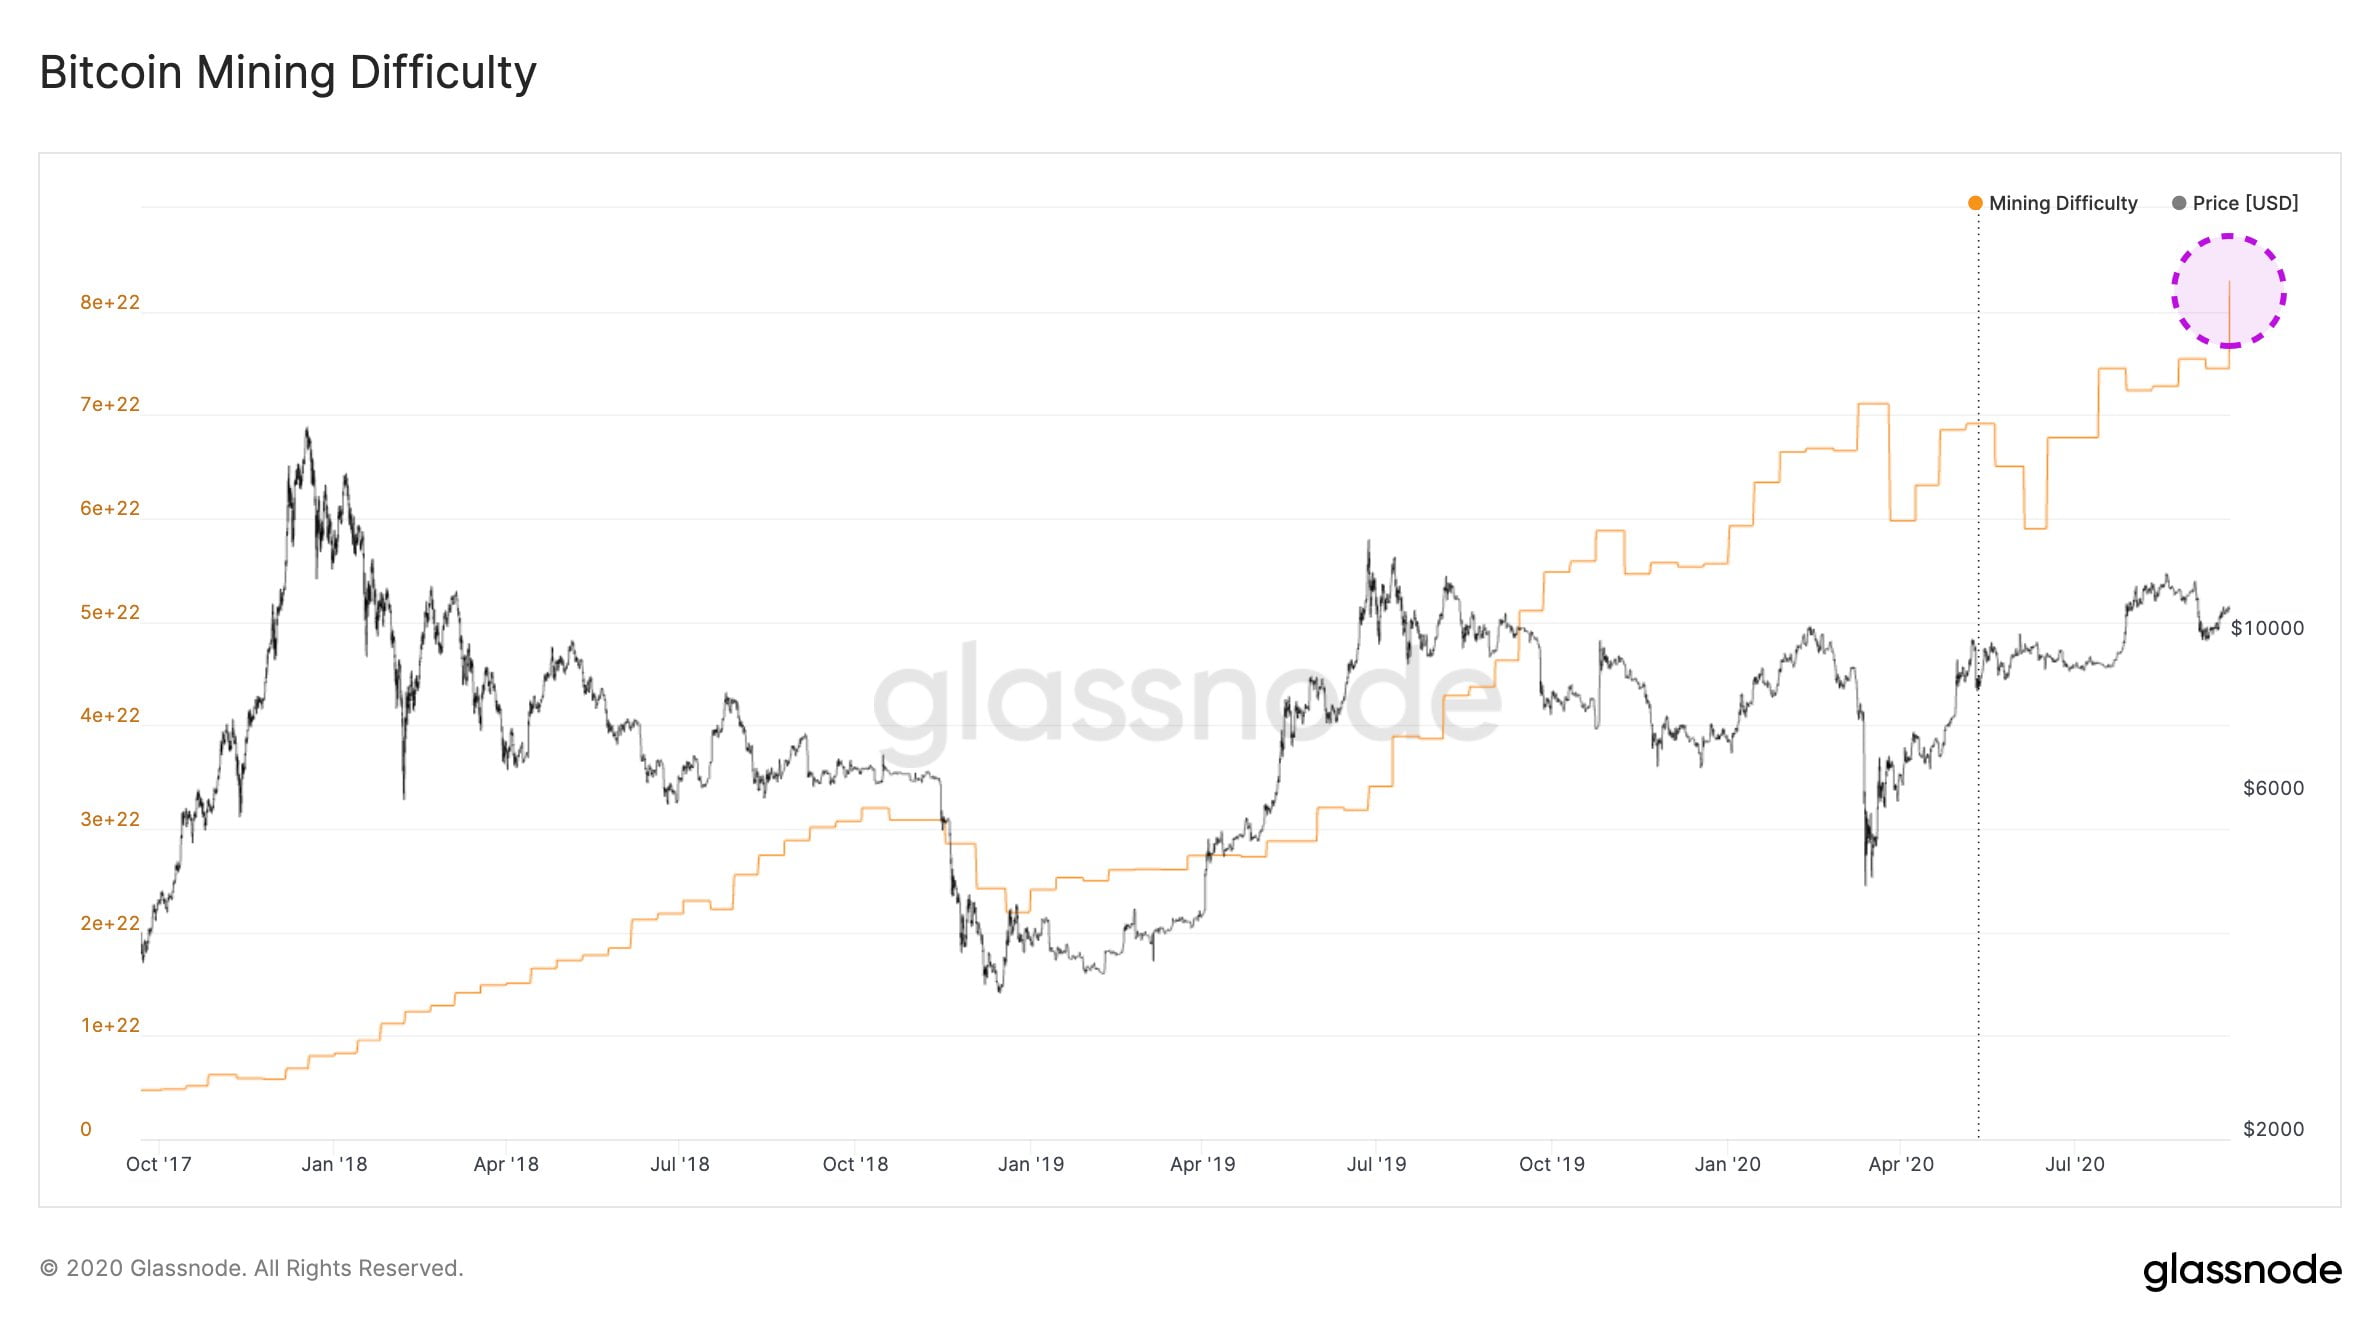
Task: Click the gray Price [USD] legend dot
Action: click(x=2179, y=203)
